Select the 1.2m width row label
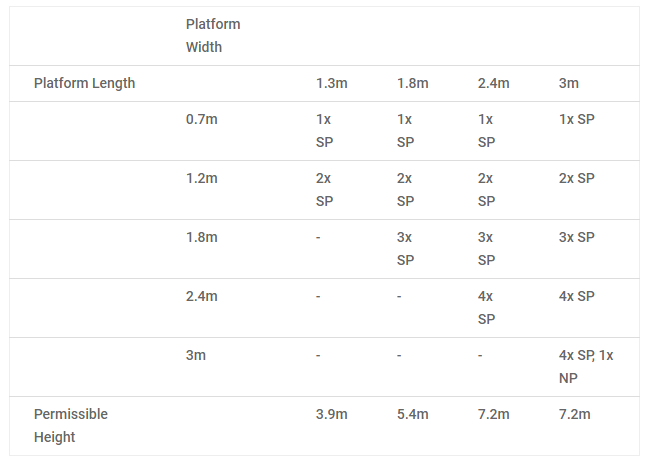 201,178
